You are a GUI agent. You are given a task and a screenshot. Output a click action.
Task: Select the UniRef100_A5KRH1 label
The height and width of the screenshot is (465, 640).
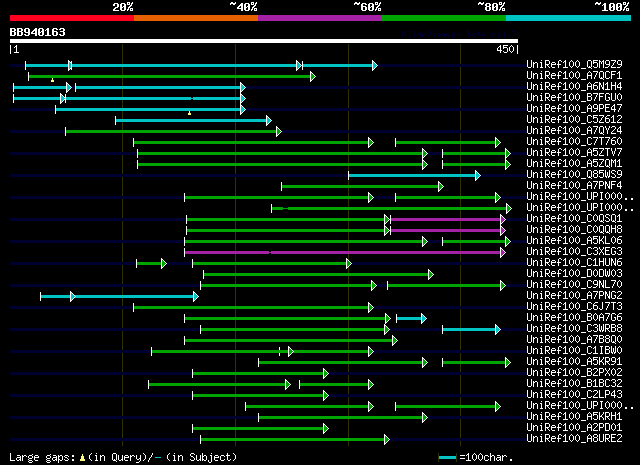click(x=574, y=417)
